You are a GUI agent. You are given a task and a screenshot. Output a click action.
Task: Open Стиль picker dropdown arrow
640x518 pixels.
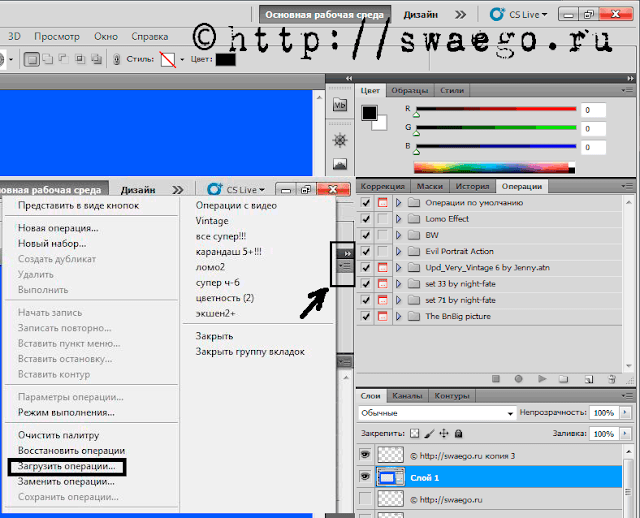182,60
